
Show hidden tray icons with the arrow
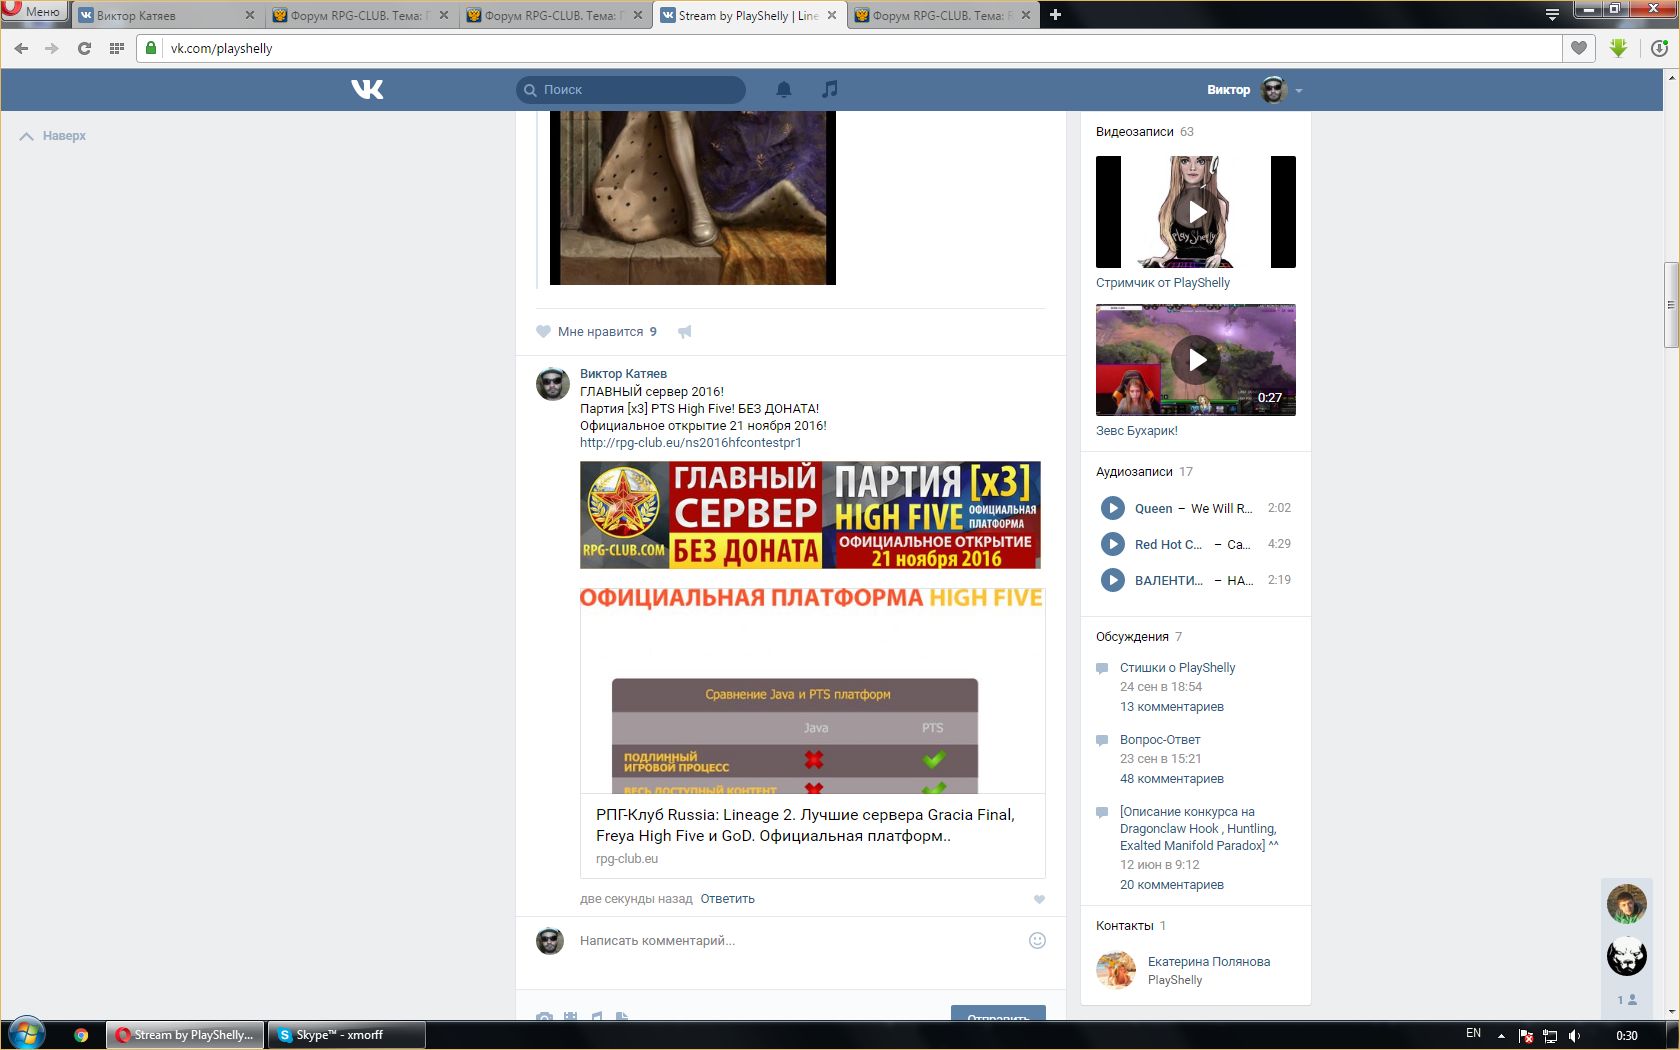tap(1501, 1035)
